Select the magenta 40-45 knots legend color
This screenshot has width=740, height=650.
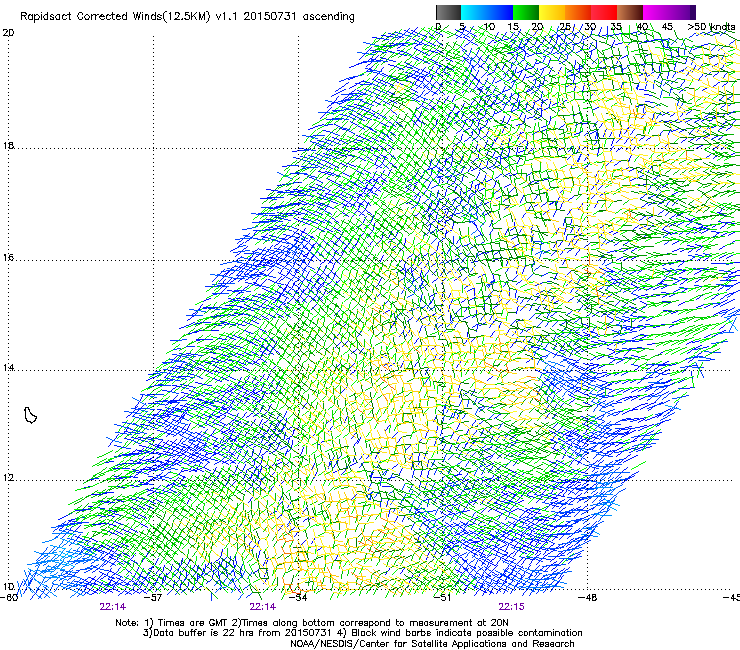click(x=656, y=12)
